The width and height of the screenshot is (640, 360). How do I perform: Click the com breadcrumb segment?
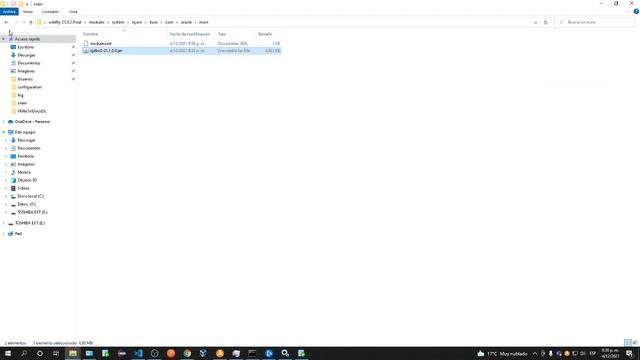coord(169,22)
